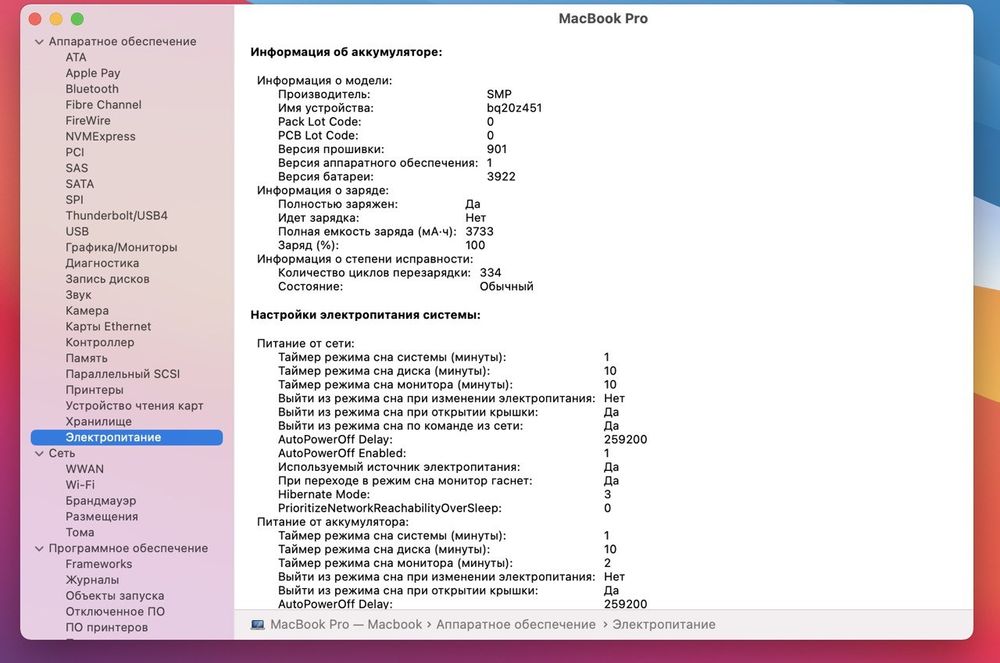Click Настройки электропитания системы heading

click(365, 315)
